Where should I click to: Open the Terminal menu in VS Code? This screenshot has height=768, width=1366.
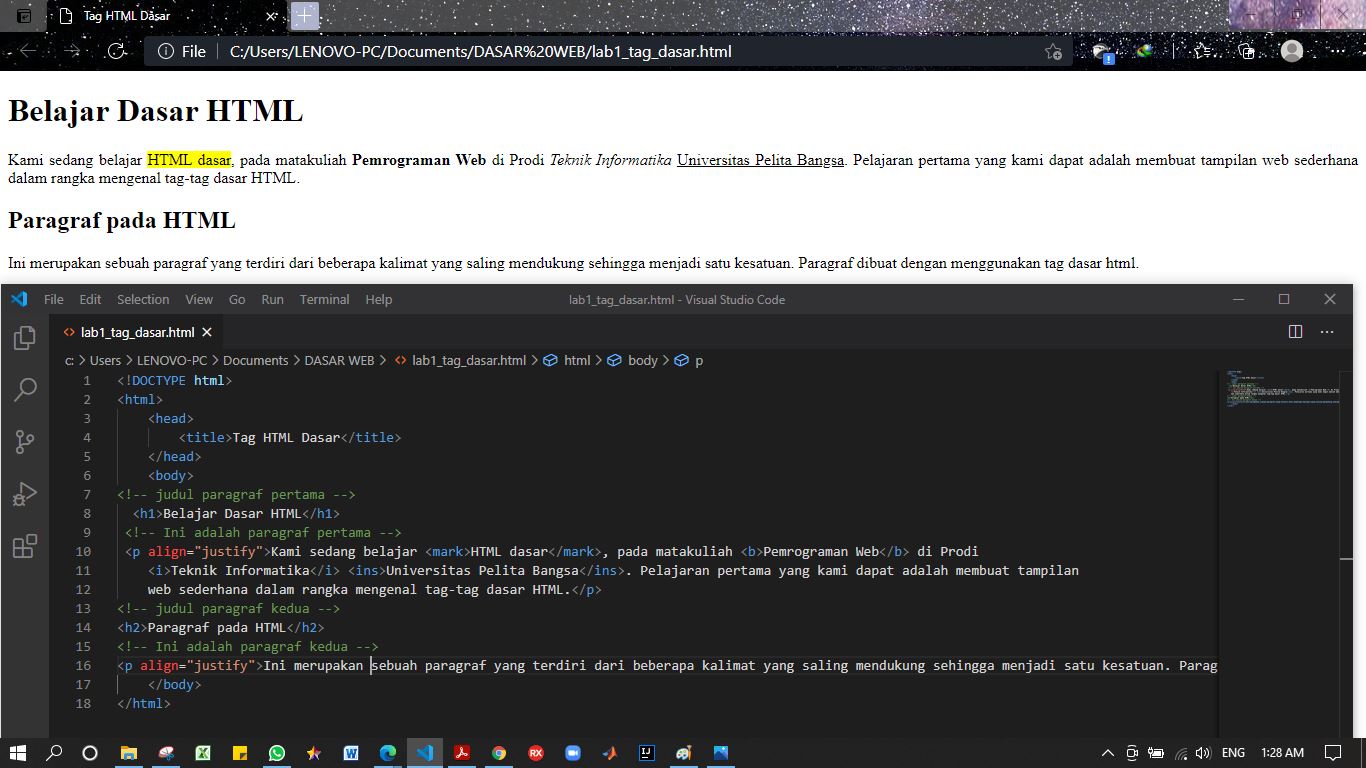[324, 299]
